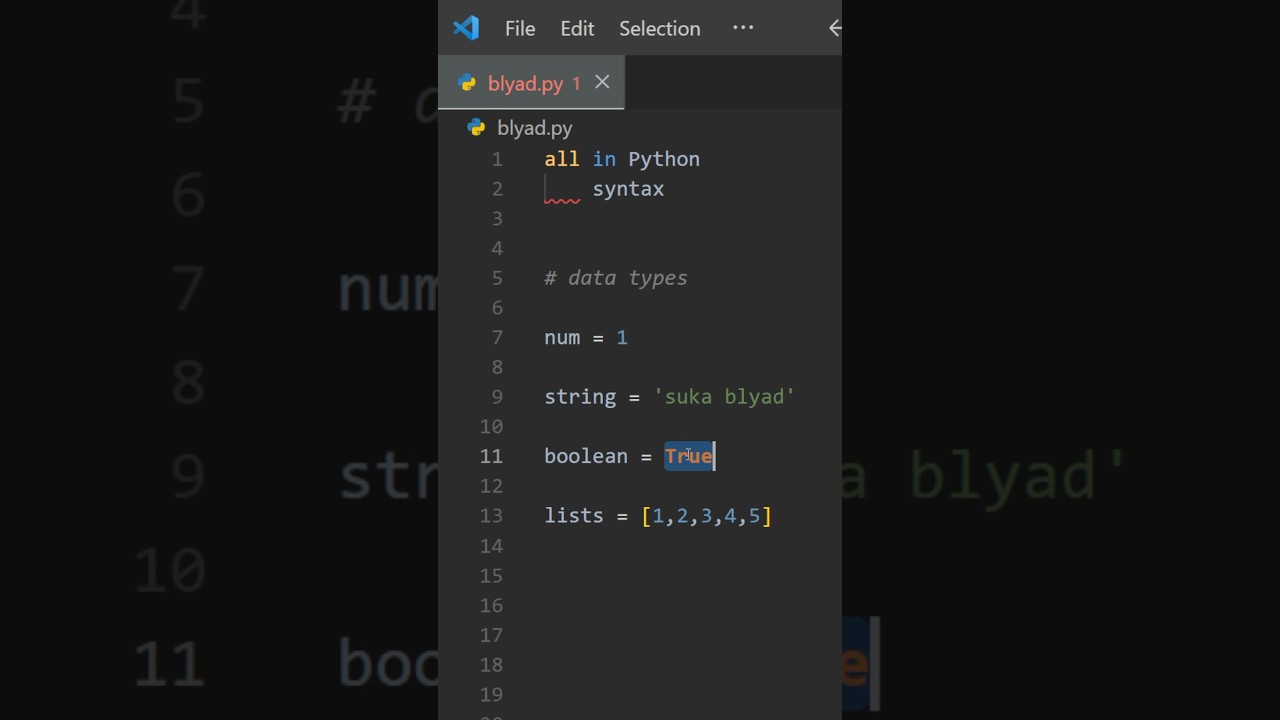Click the 'in' keyword on line 1
The width and height of the screenshot is (1280, 720).
click(x=604, y=159)
